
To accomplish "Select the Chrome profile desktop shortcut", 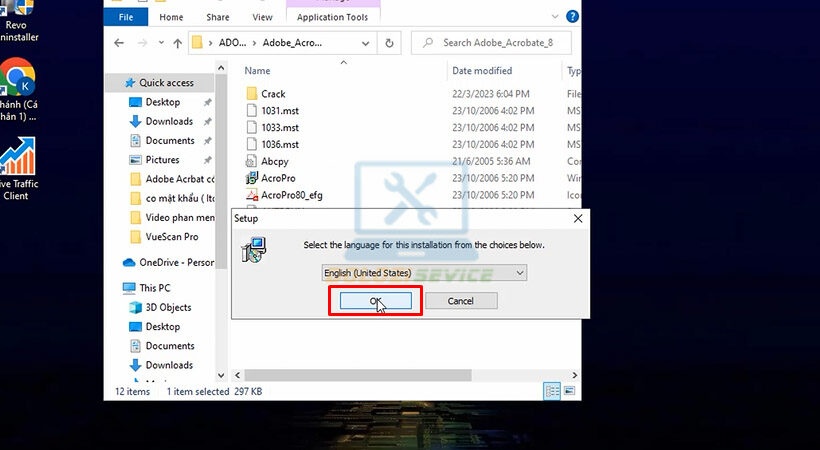I will 17,89.
